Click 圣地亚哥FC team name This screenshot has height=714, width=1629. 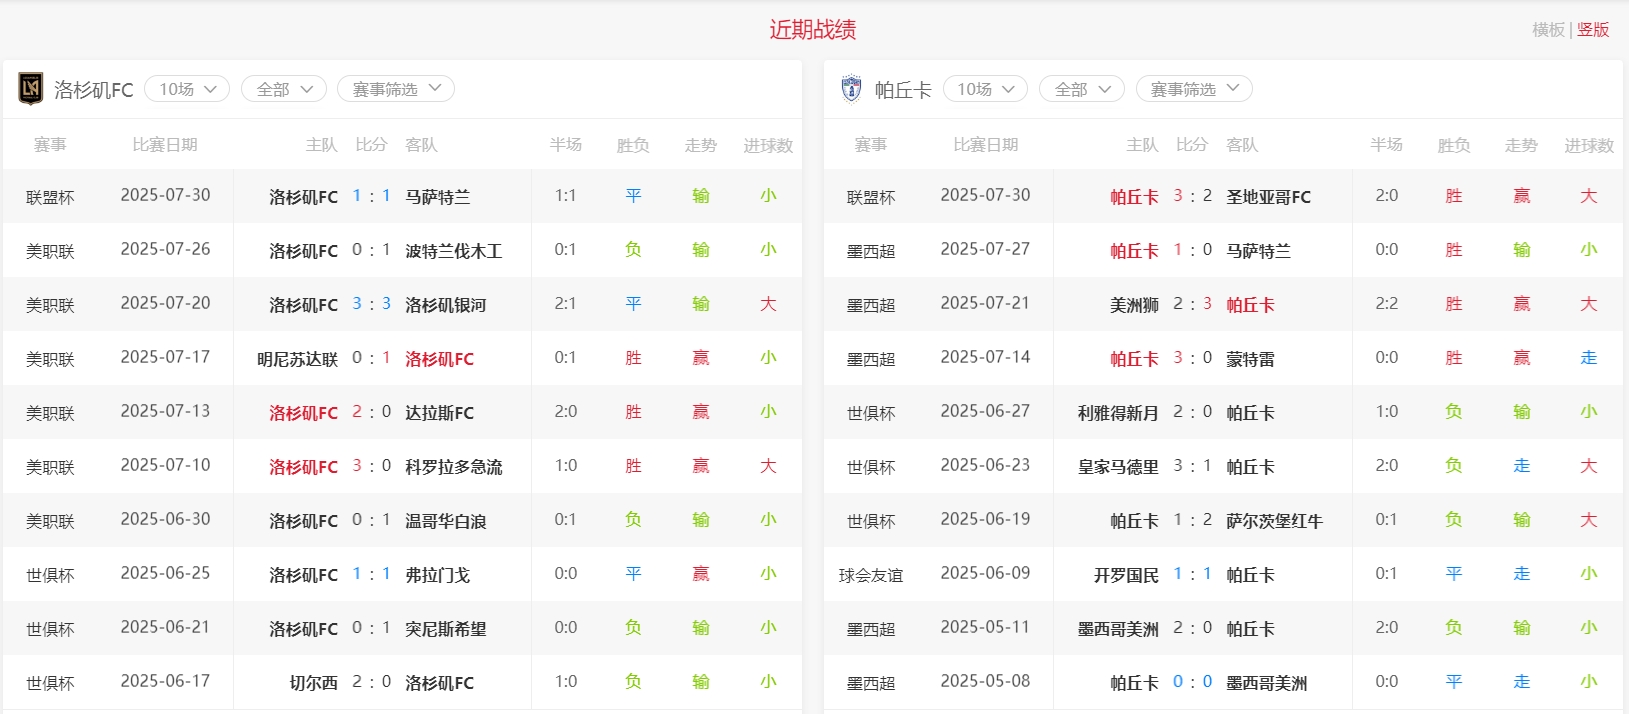click(1268, 197)
